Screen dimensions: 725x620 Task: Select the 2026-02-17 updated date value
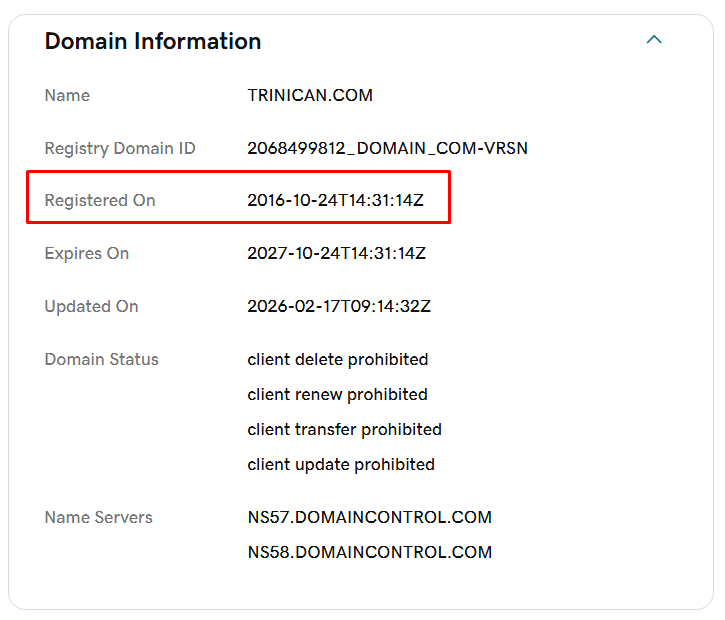[x=339, y=307]
